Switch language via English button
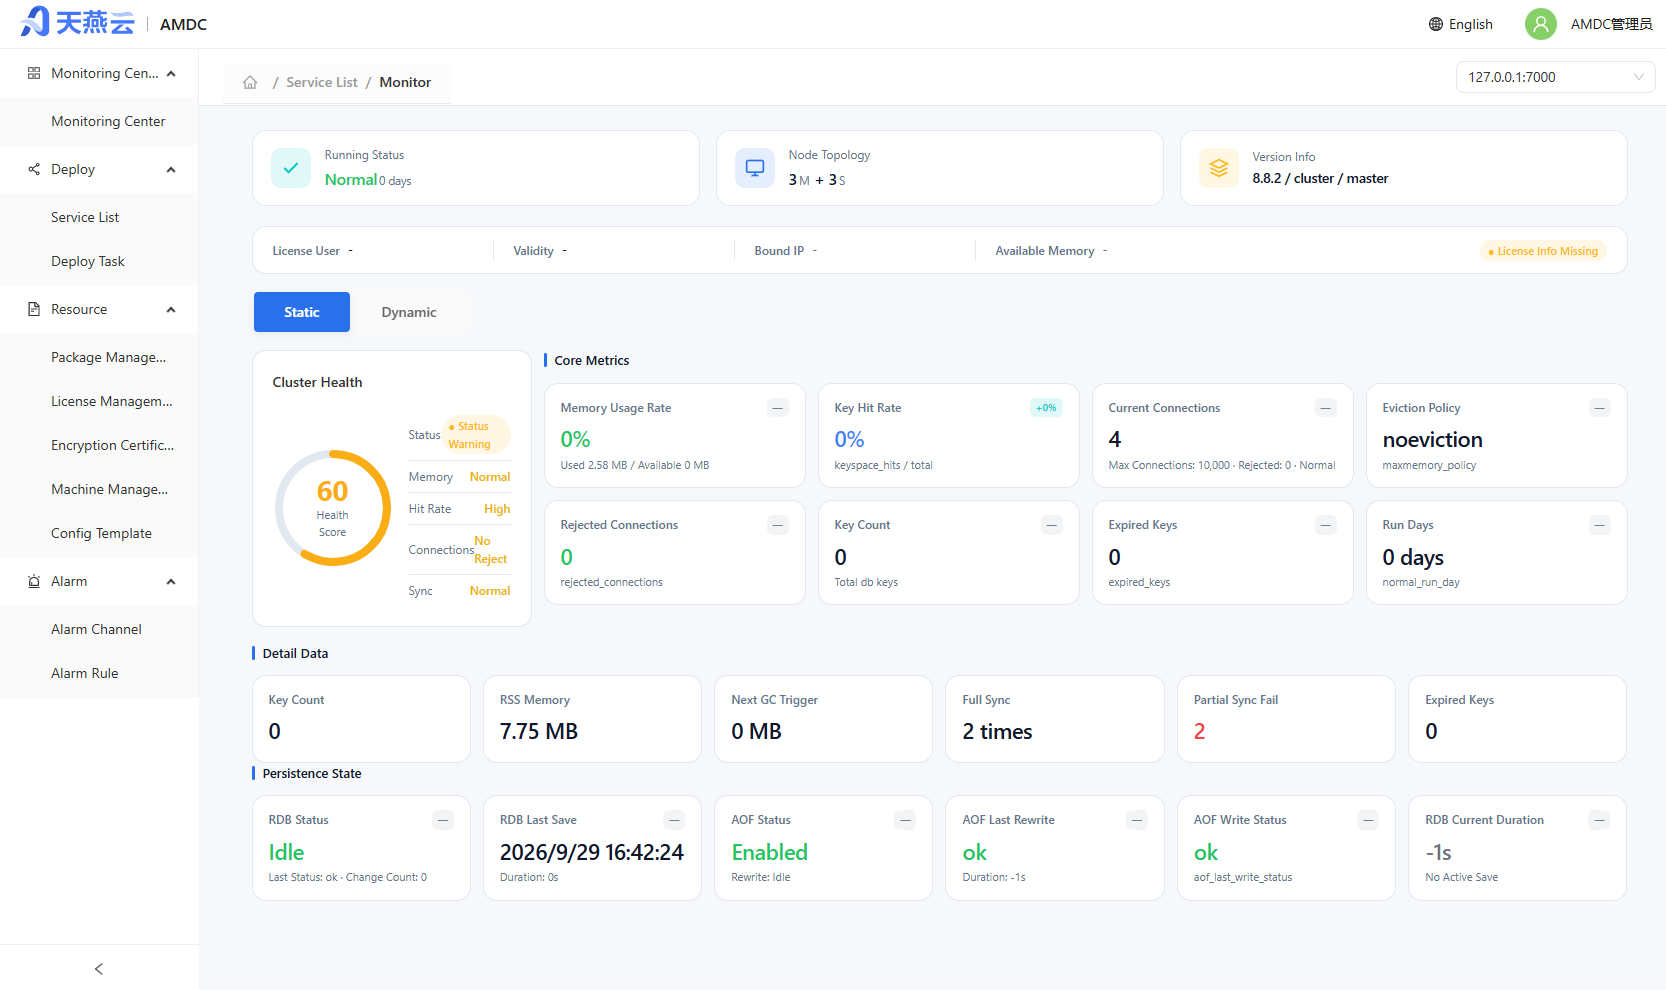Image resolution: width=1666 pixels, height=990 pixels. pyautogui.click(x=1461, y=24)
